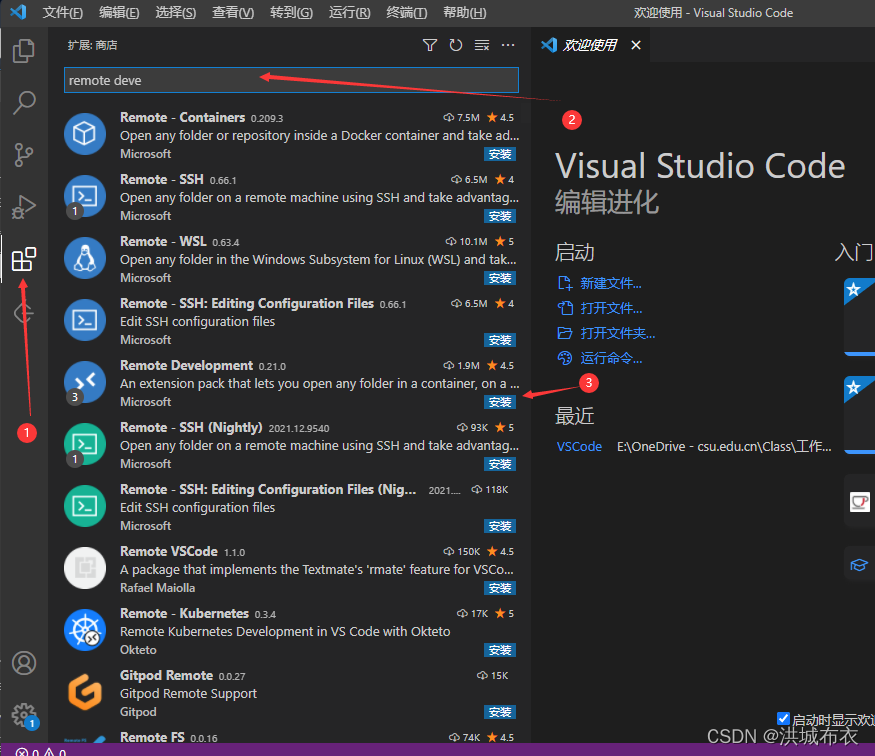875x756 pixels.
Task: Open the Accounts icon in activity bar
Action: pos(24,663)
